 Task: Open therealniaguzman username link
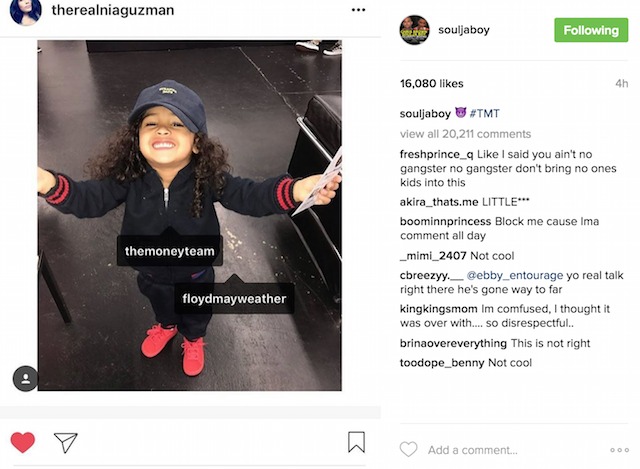pos(113,10)
